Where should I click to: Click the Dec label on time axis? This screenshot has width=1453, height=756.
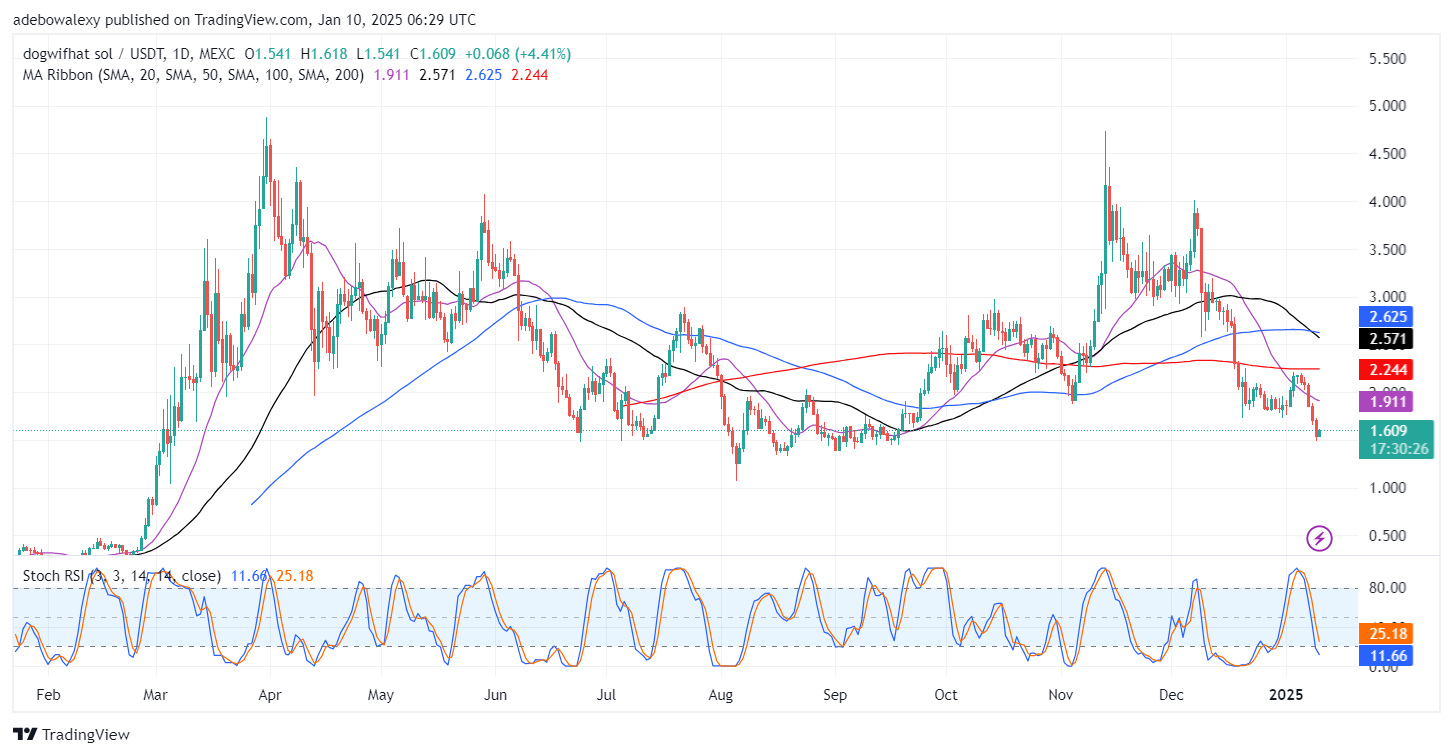point(1173,693)
